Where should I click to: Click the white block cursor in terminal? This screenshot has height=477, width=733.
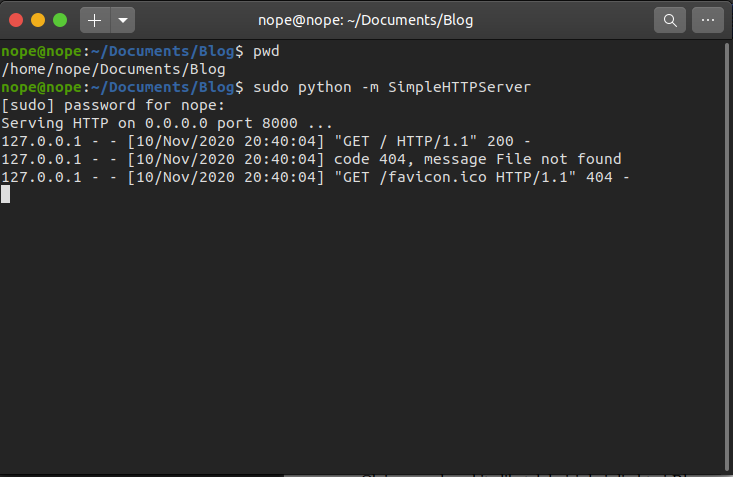click(6, 194)
